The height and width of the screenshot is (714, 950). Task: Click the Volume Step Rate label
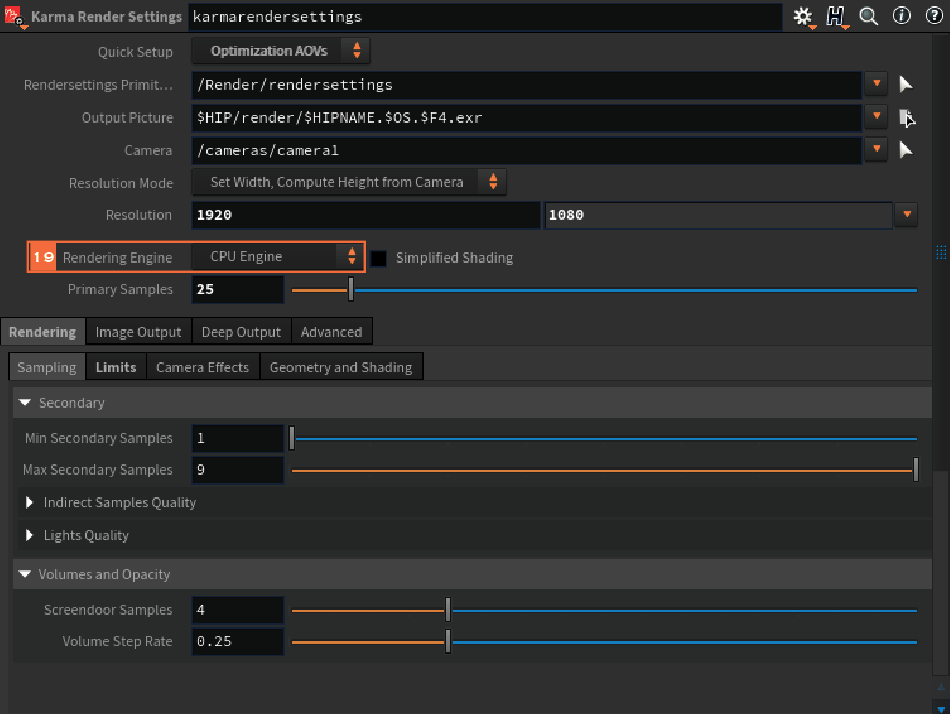(x=117, y=641)
